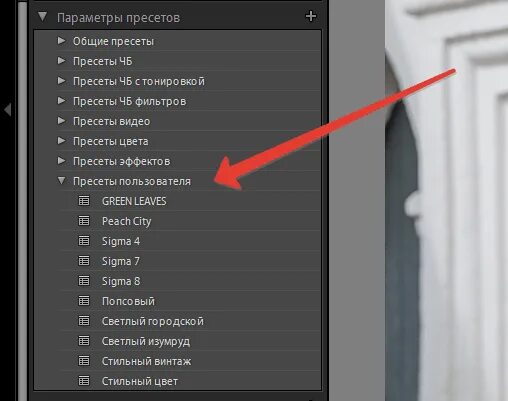Click the plus icon to create new preset
This screenshot has width=508, height=401.
[311, 16]
